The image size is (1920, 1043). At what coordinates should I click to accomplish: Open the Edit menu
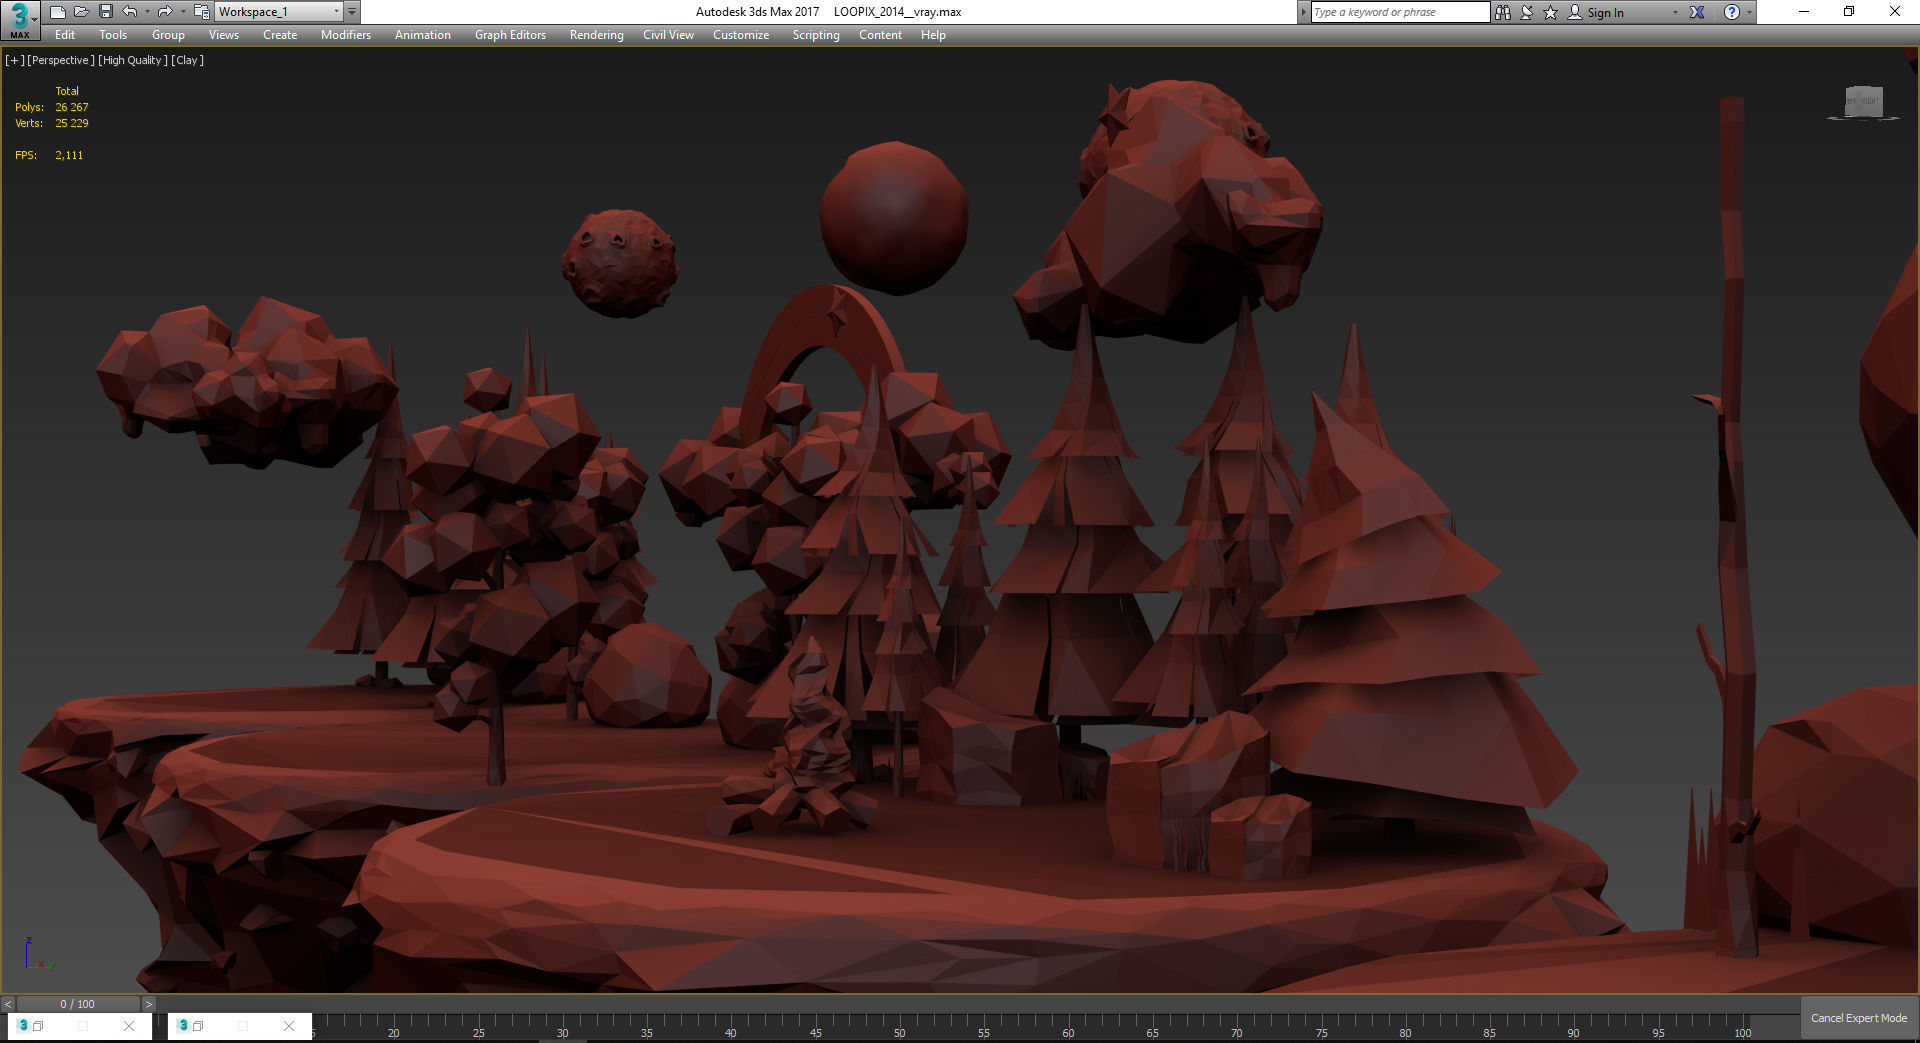(65, 35)
